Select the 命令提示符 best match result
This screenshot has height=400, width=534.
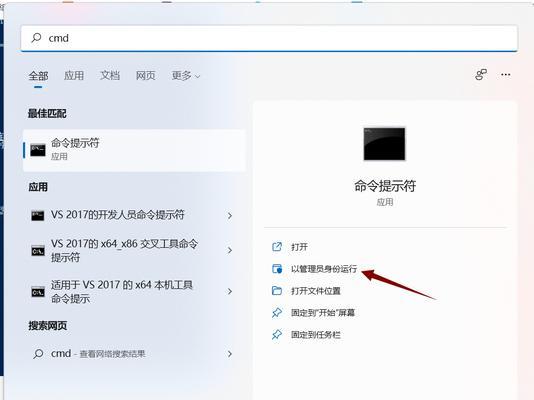(x=134, y=150)
